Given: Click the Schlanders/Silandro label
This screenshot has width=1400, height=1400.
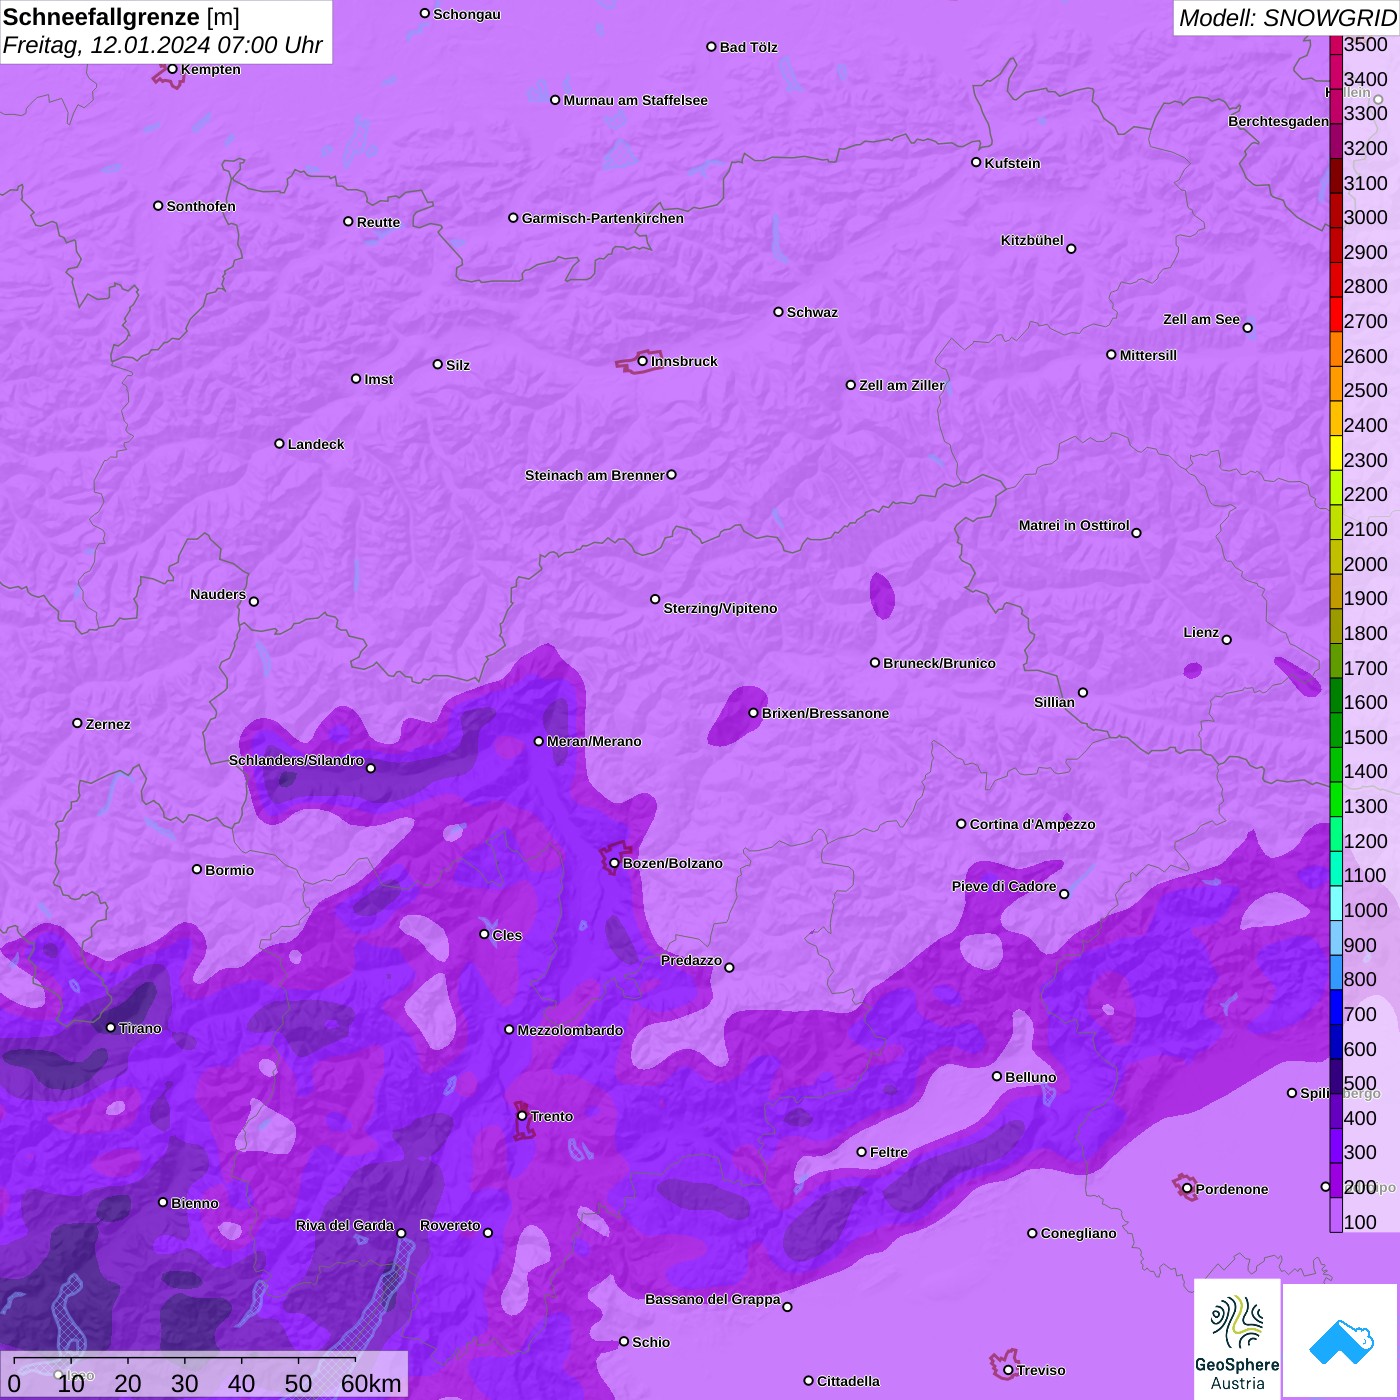Looking at the screenshot, I should (x=296, y=760).
